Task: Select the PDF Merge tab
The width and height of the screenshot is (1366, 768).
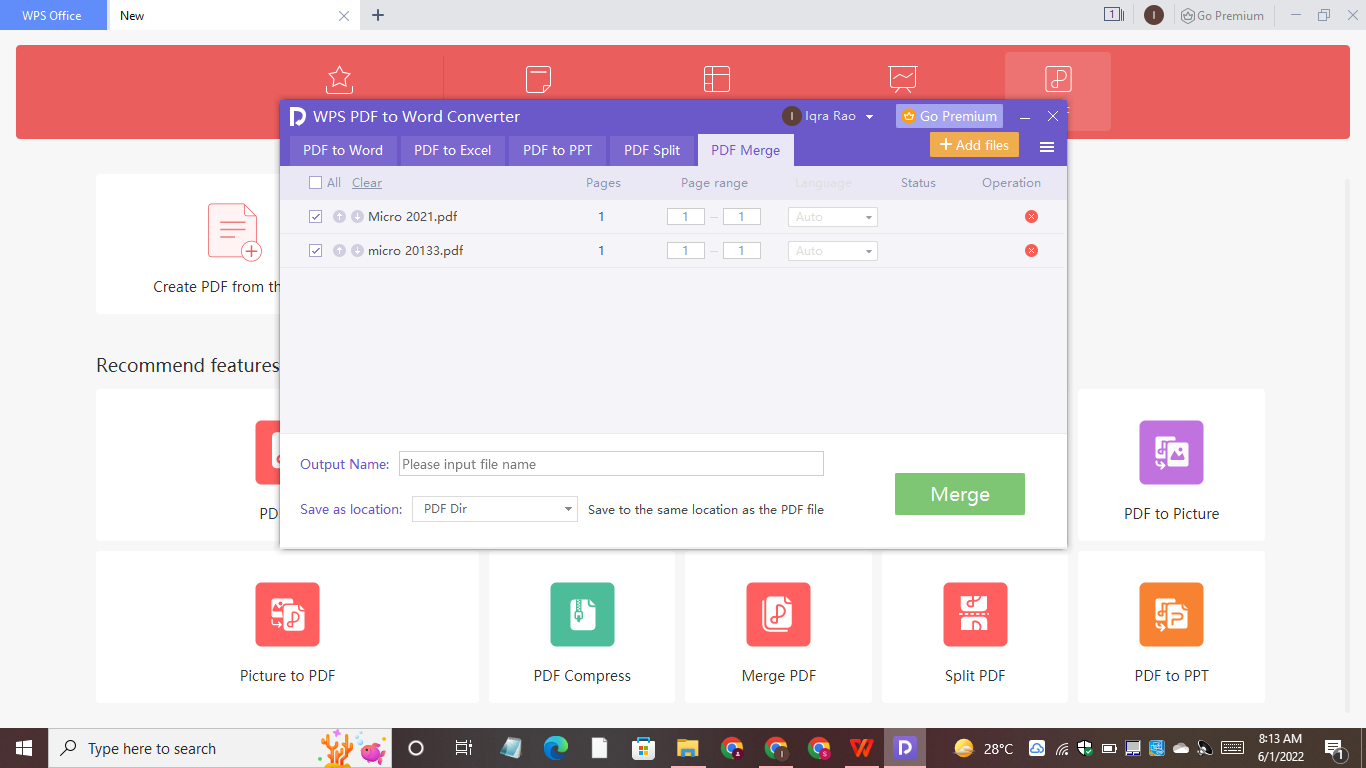Action: (746, 150)
